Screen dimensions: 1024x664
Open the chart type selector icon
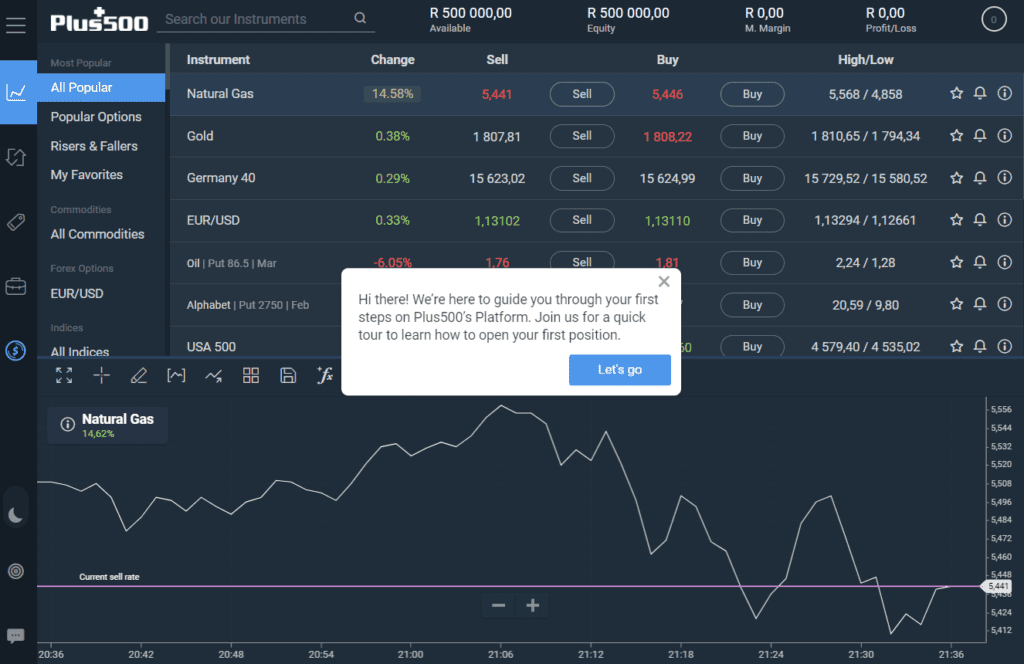click(214, 375)
